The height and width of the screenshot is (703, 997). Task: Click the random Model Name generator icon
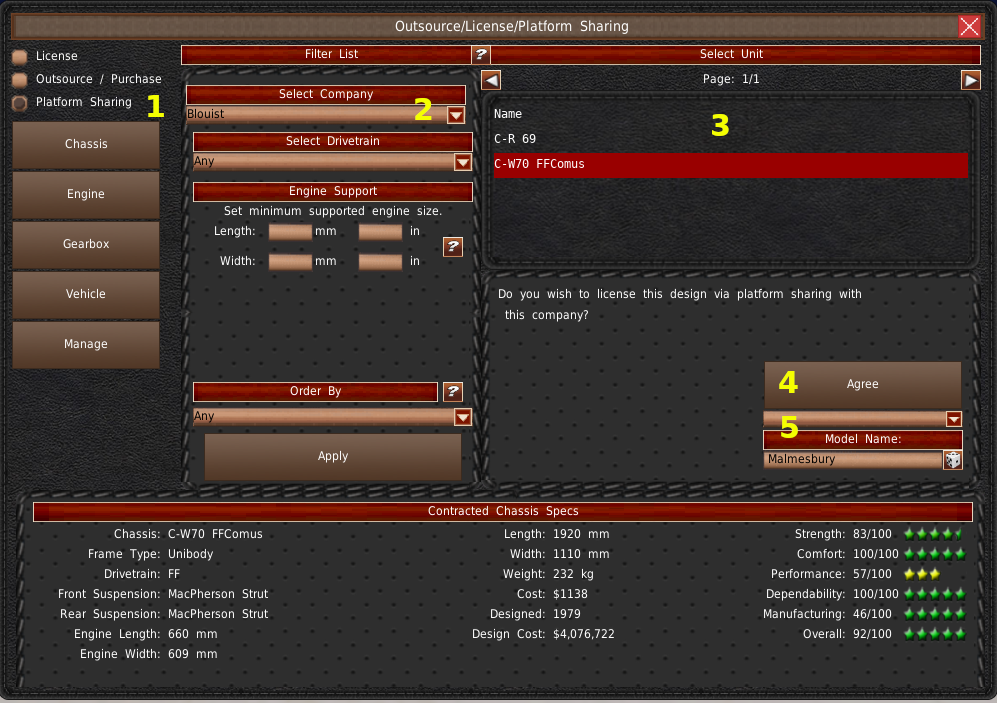pos(953,460)
